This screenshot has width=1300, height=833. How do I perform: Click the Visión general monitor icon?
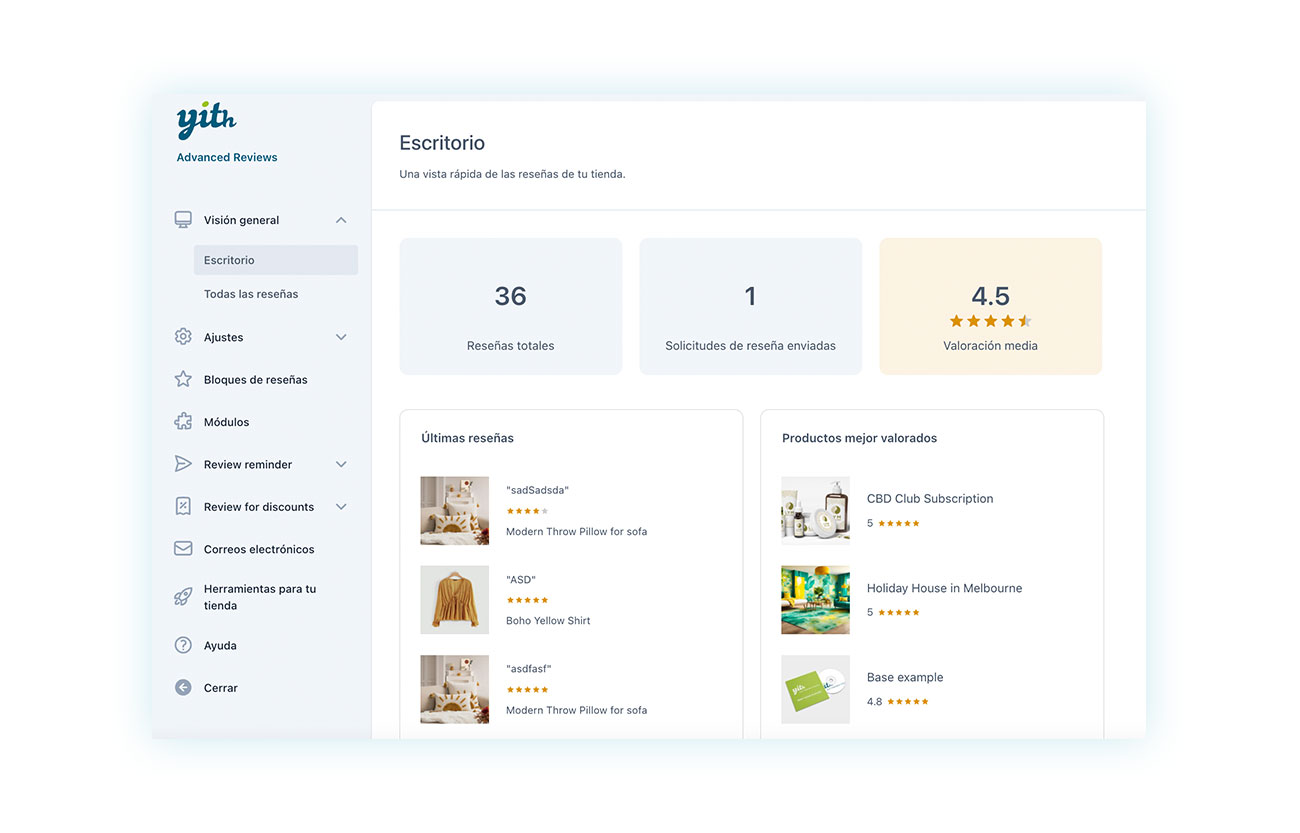click(x=183, y=220)
